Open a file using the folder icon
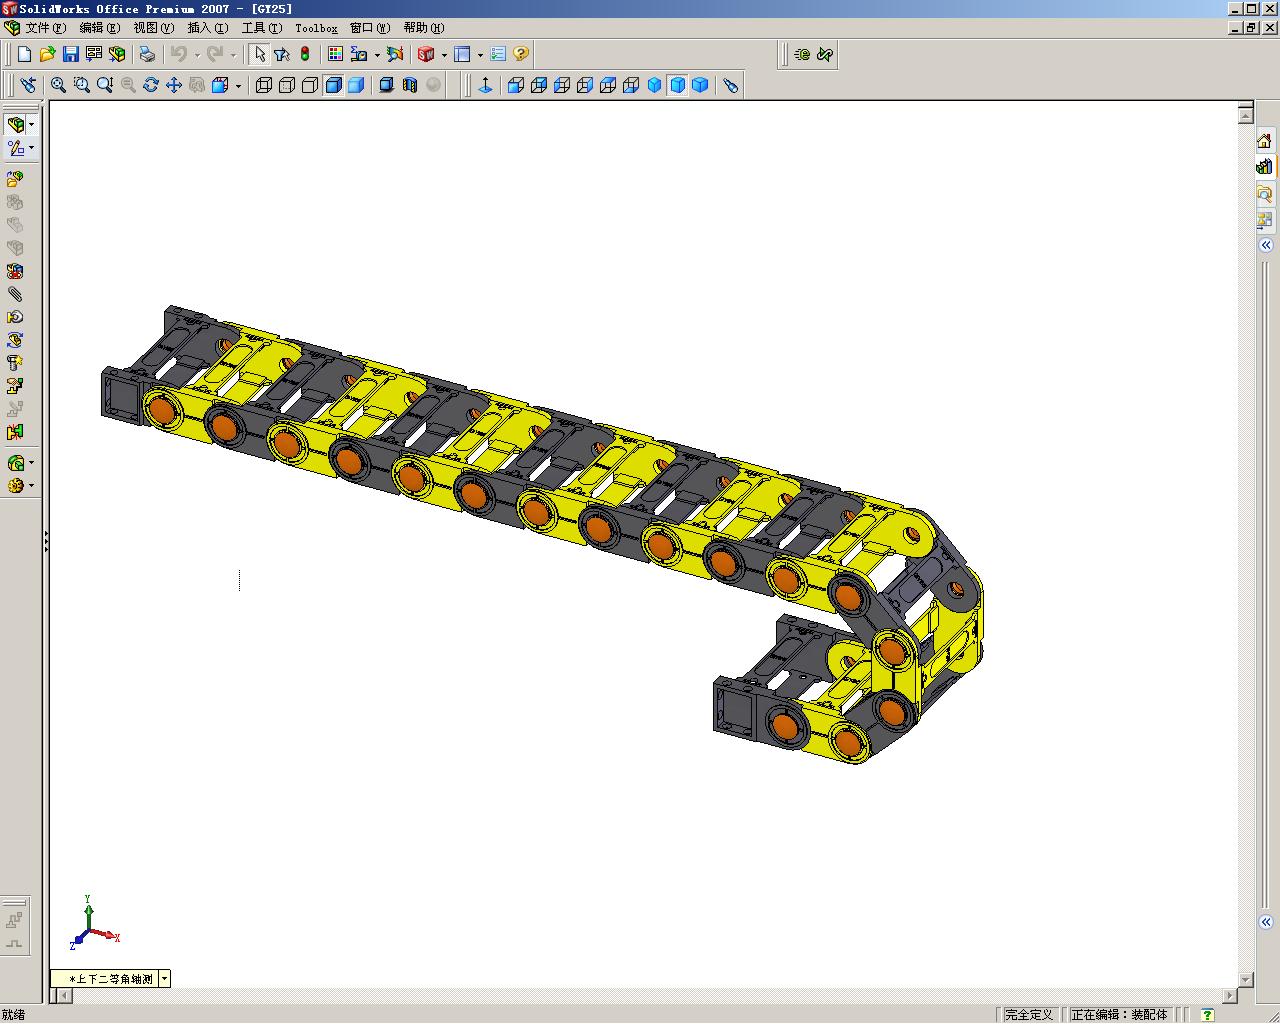The height and width of the screenshot is (1024, 1280). pyautogui.click(x=47, y=54)
